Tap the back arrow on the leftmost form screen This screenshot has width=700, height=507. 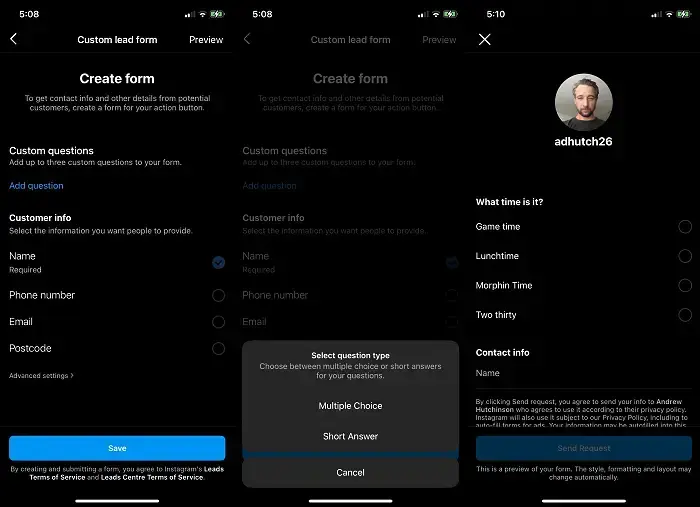tap(14, 40)
